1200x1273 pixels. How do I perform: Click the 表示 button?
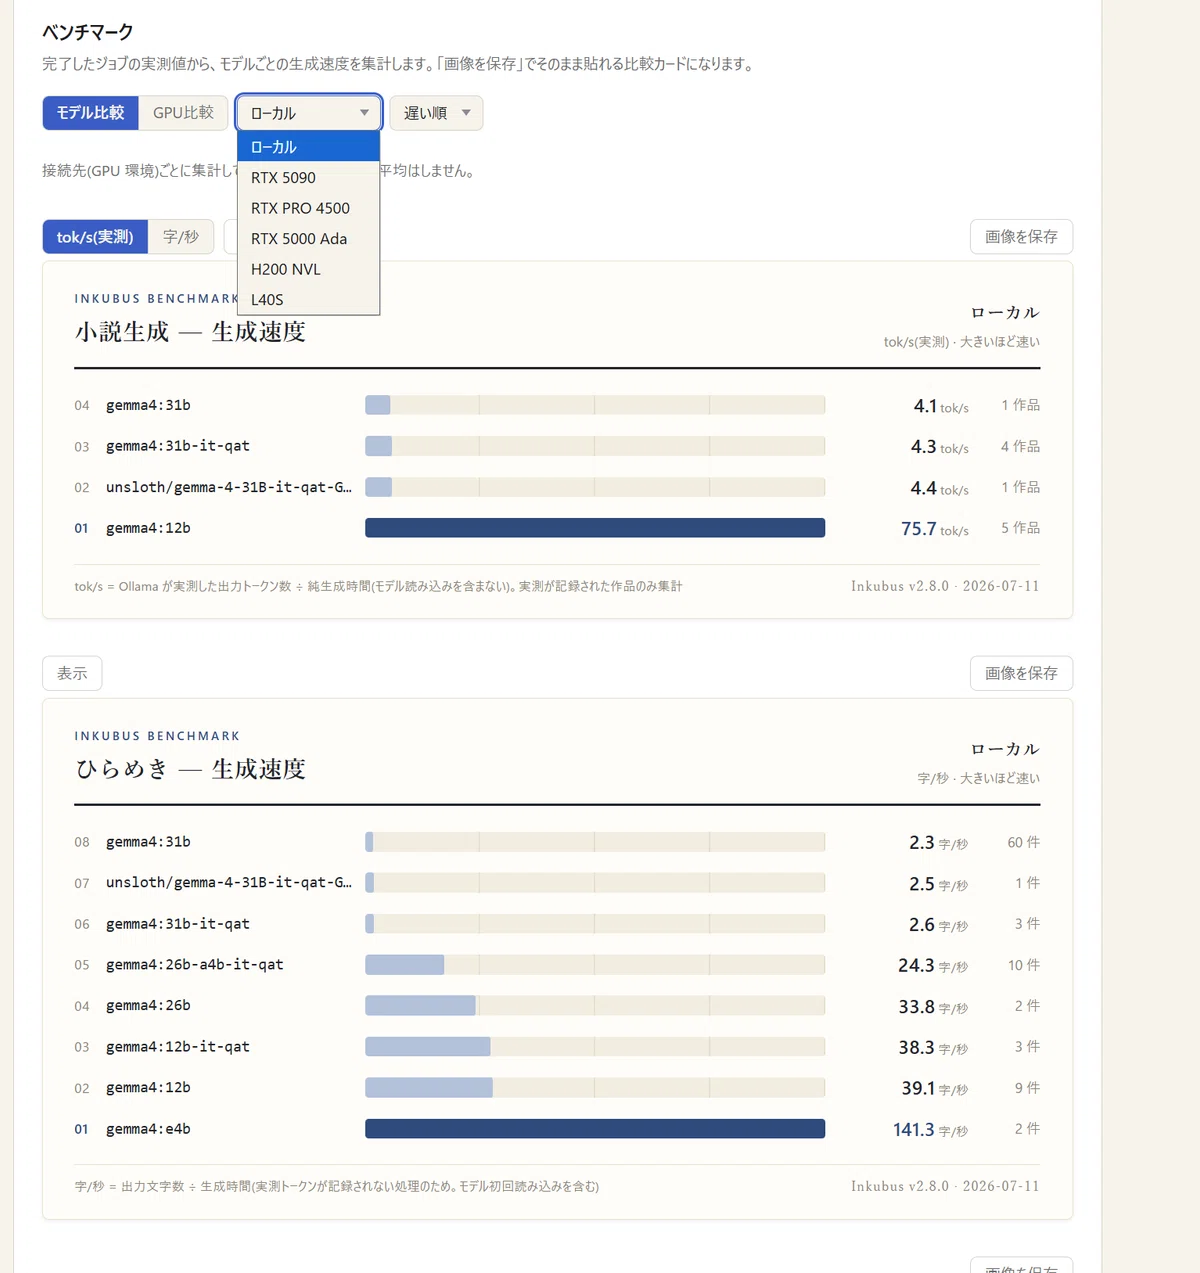(x=72, y=673)
